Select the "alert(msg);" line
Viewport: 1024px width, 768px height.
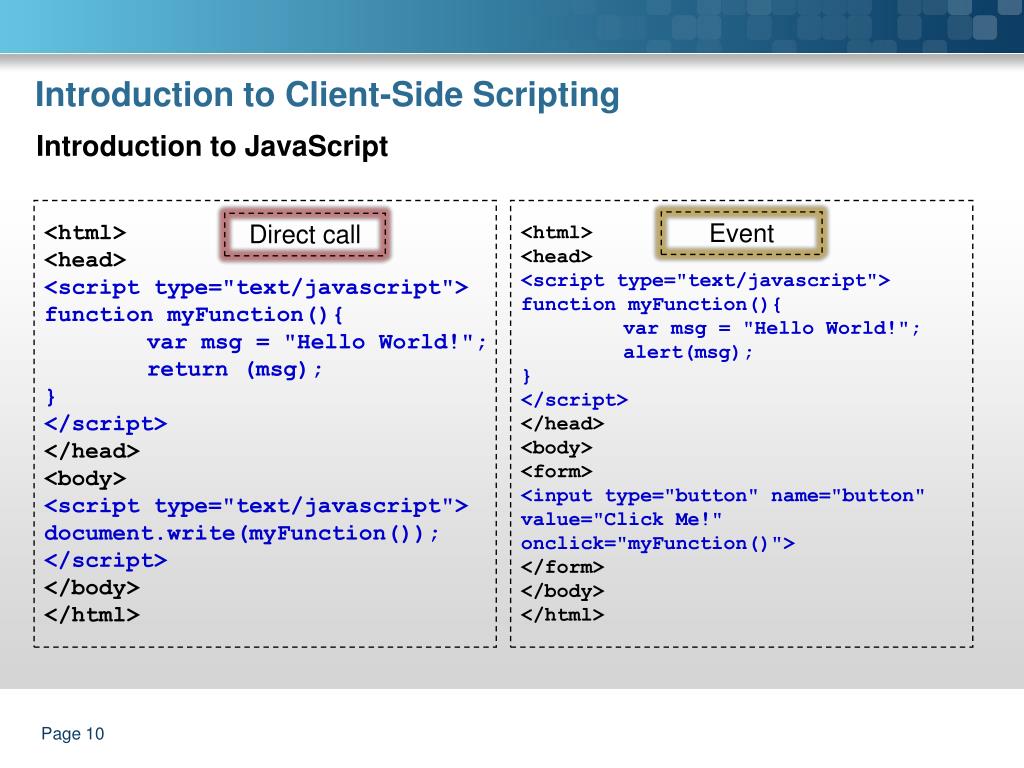688,353
